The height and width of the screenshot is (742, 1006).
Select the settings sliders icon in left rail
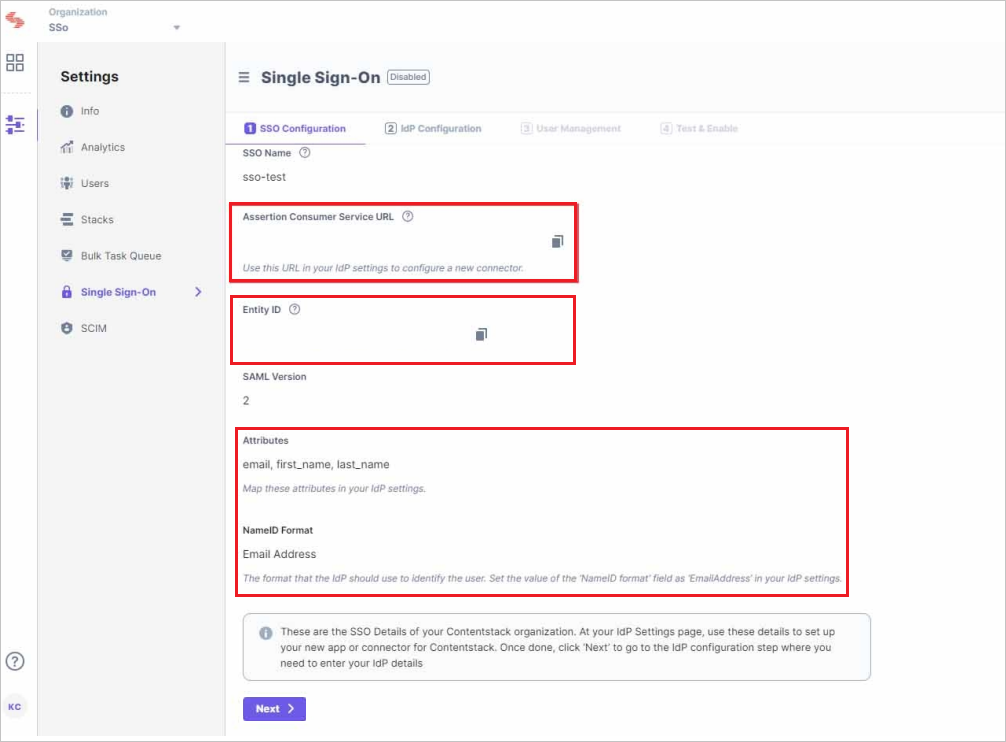pyautogui.click(x=15, y=125)
